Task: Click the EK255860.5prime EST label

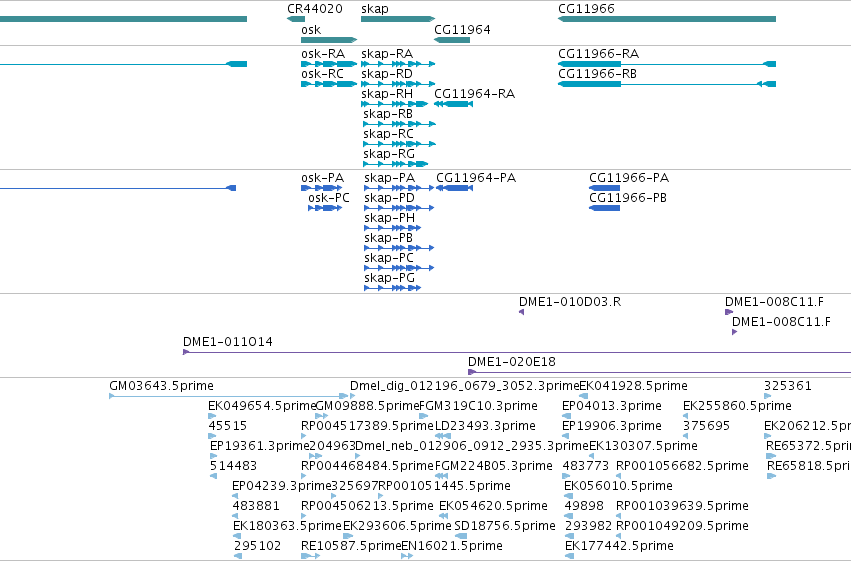Action: click(x=737, y=406)
